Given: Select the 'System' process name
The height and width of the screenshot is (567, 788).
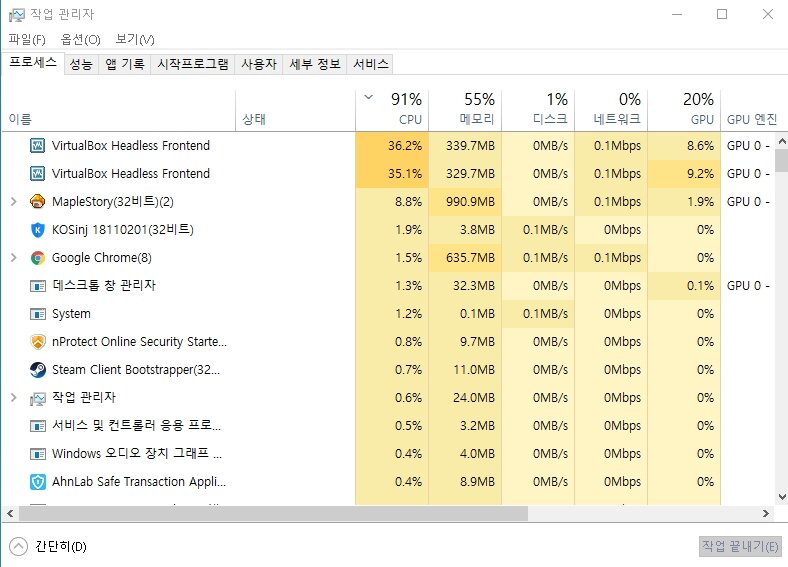Looking at the screenshot, I should click(x=71, y=314).
